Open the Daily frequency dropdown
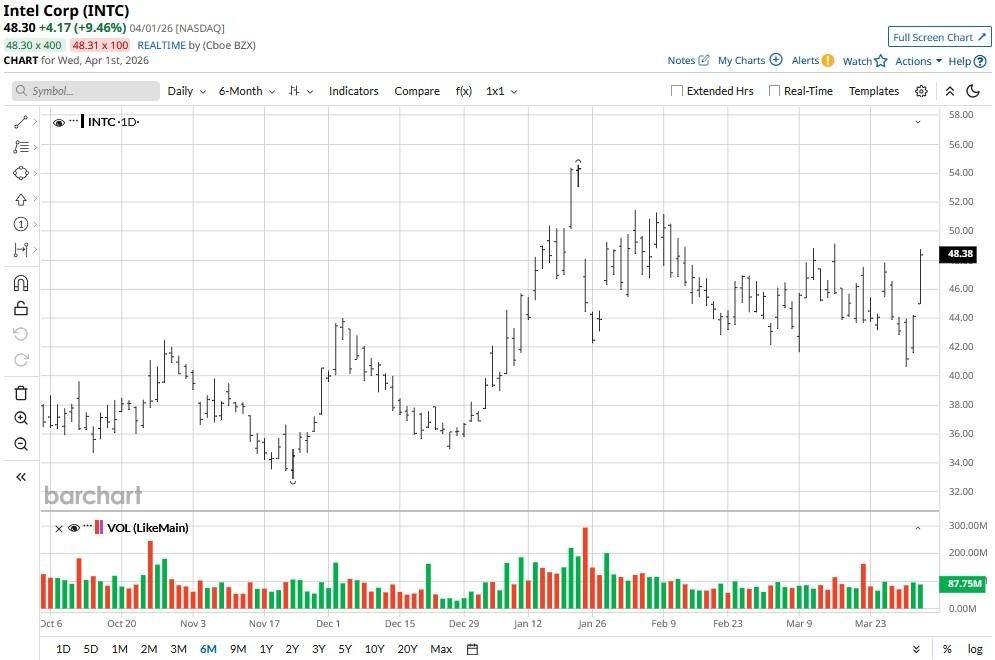995x660 pixels. click(x=187, y=91)
